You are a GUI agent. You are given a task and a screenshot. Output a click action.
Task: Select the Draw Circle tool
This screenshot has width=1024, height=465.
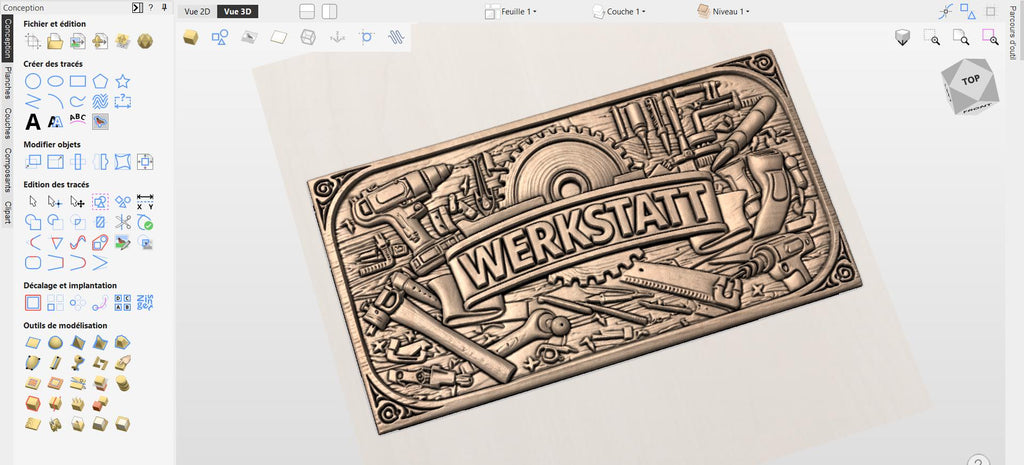pyautogui.click(x=33, y=82)
